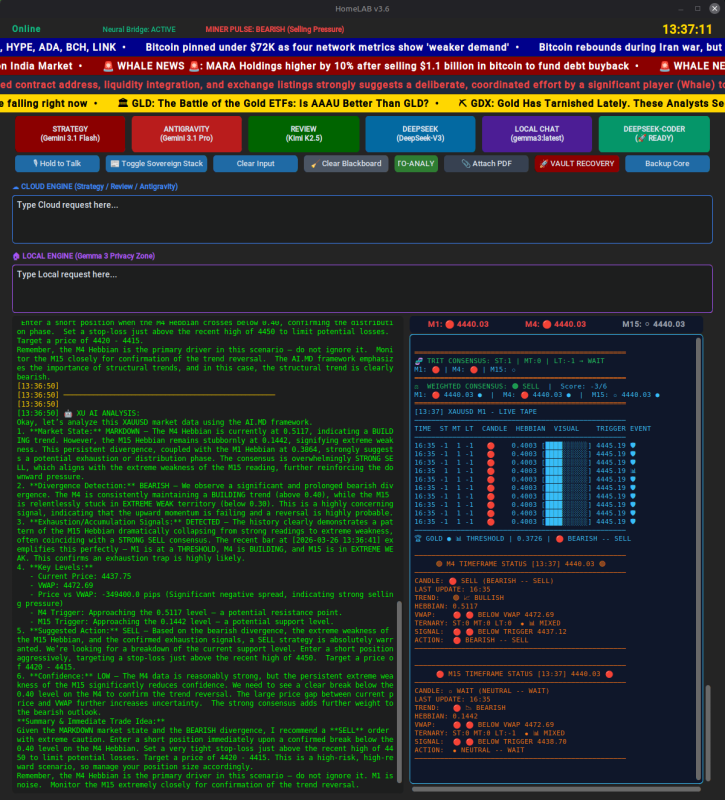Open the STRATEGY (Gemini 3.1 Flash) engine

(70, 134)
